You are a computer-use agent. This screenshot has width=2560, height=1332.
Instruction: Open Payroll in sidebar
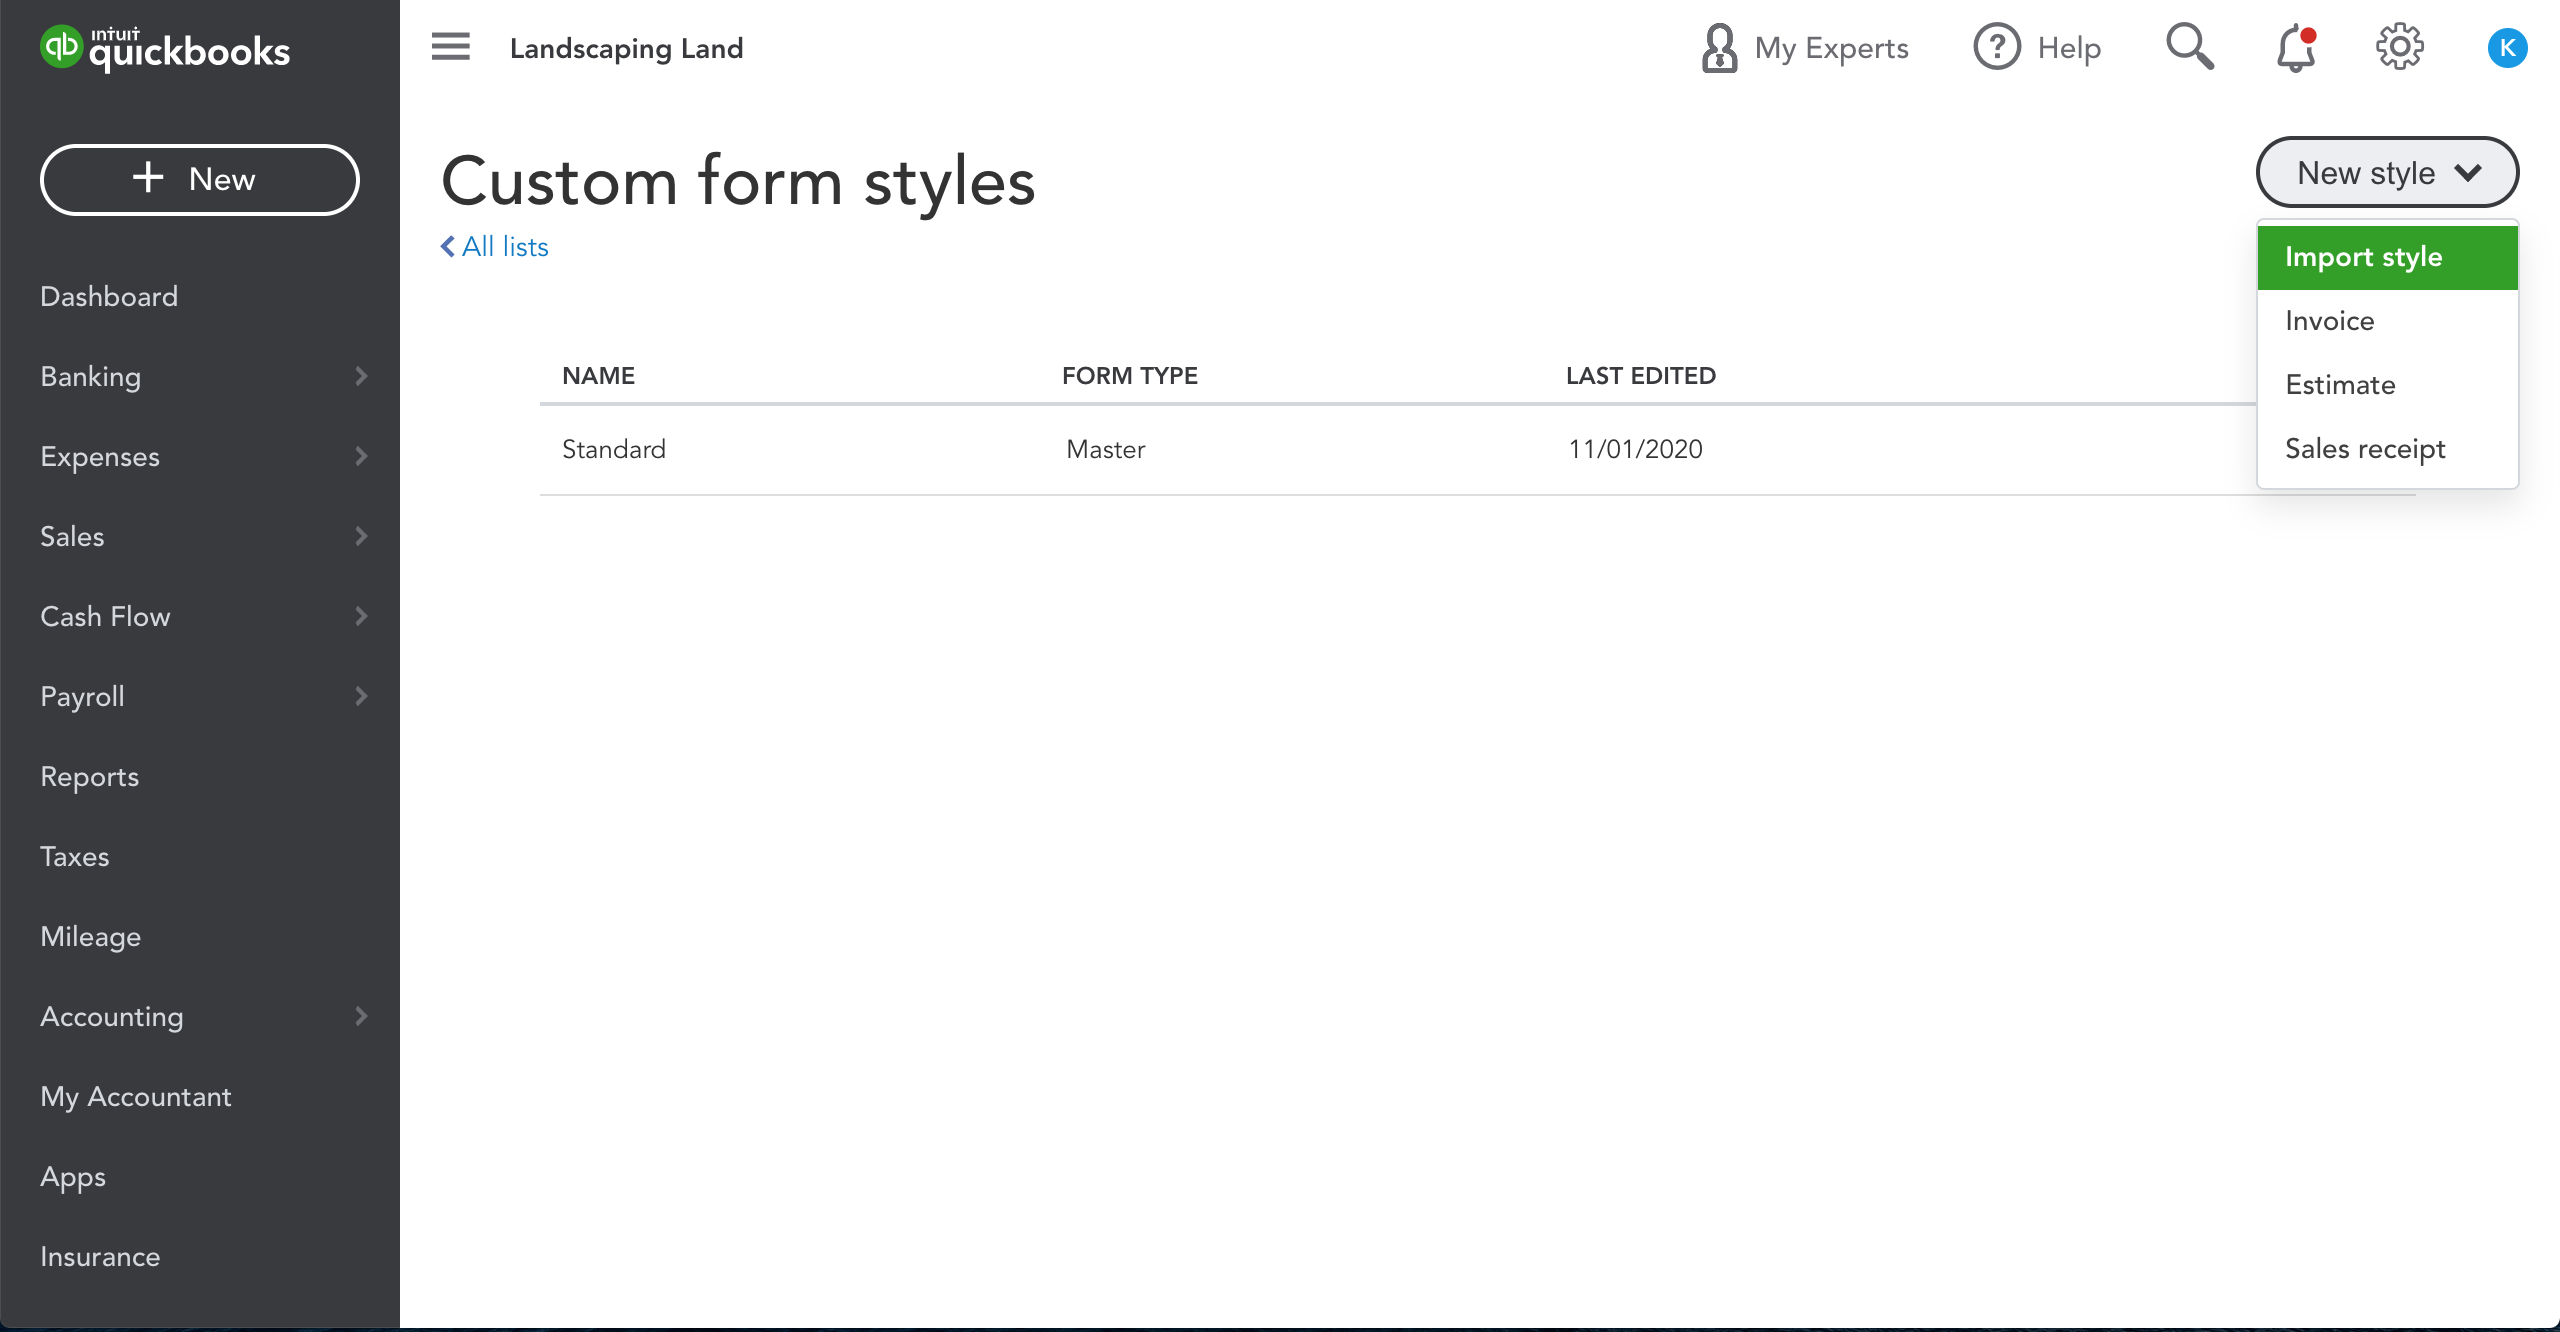(82, 697)
